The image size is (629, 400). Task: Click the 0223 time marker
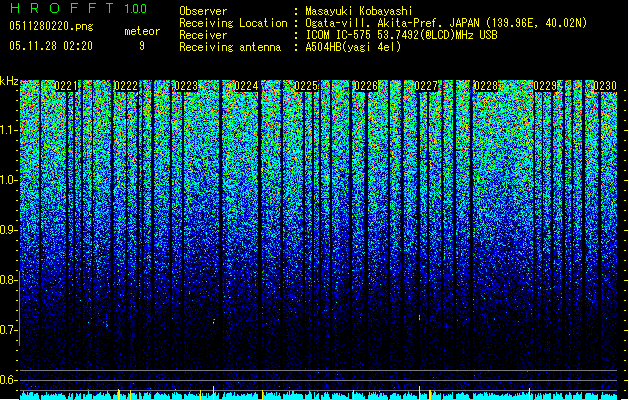click(186, 86)
